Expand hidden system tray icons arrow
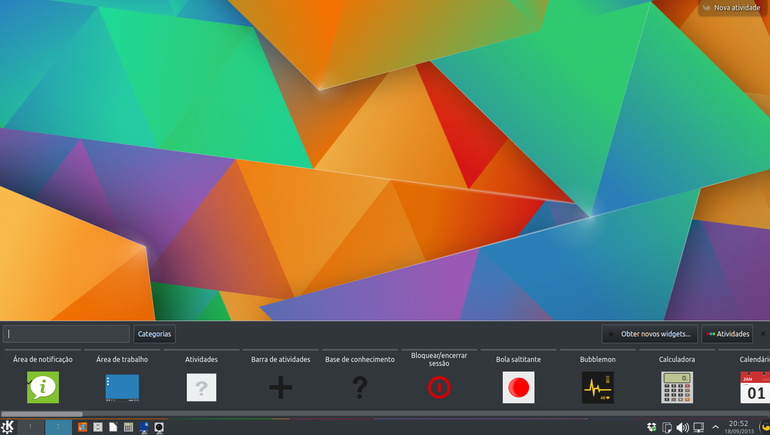The width and height of the screenshot is (770, 435). 715,427
